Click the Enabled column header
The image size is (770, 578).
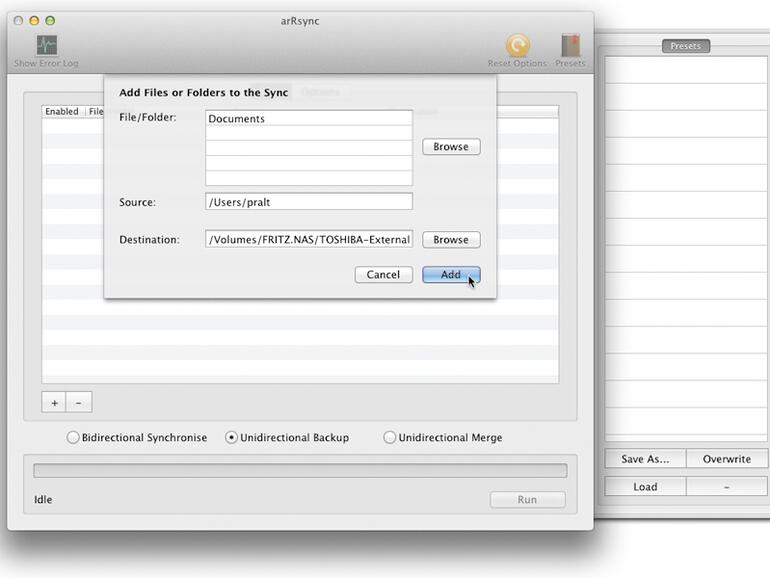click(x=62, y=111)
